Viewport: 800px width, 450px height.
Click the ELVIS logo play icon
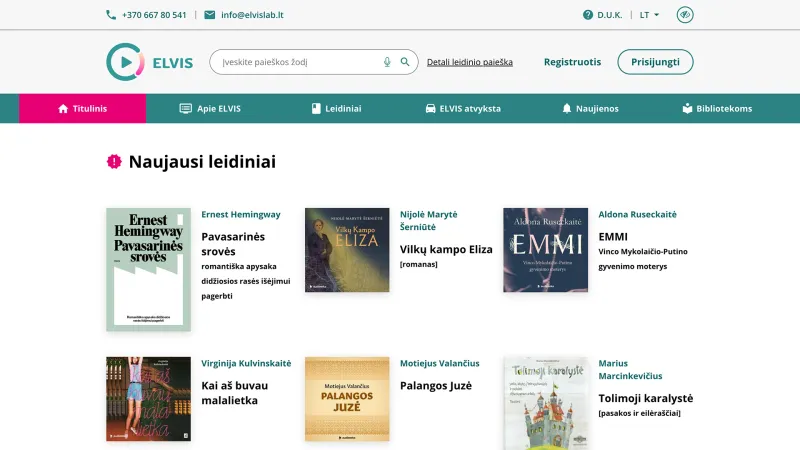point(125,62)
